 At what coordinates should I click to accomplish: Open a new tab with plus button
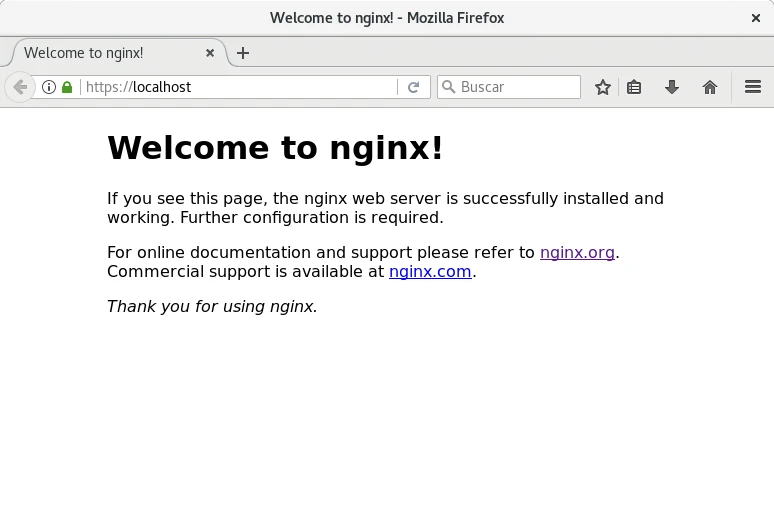243,53
